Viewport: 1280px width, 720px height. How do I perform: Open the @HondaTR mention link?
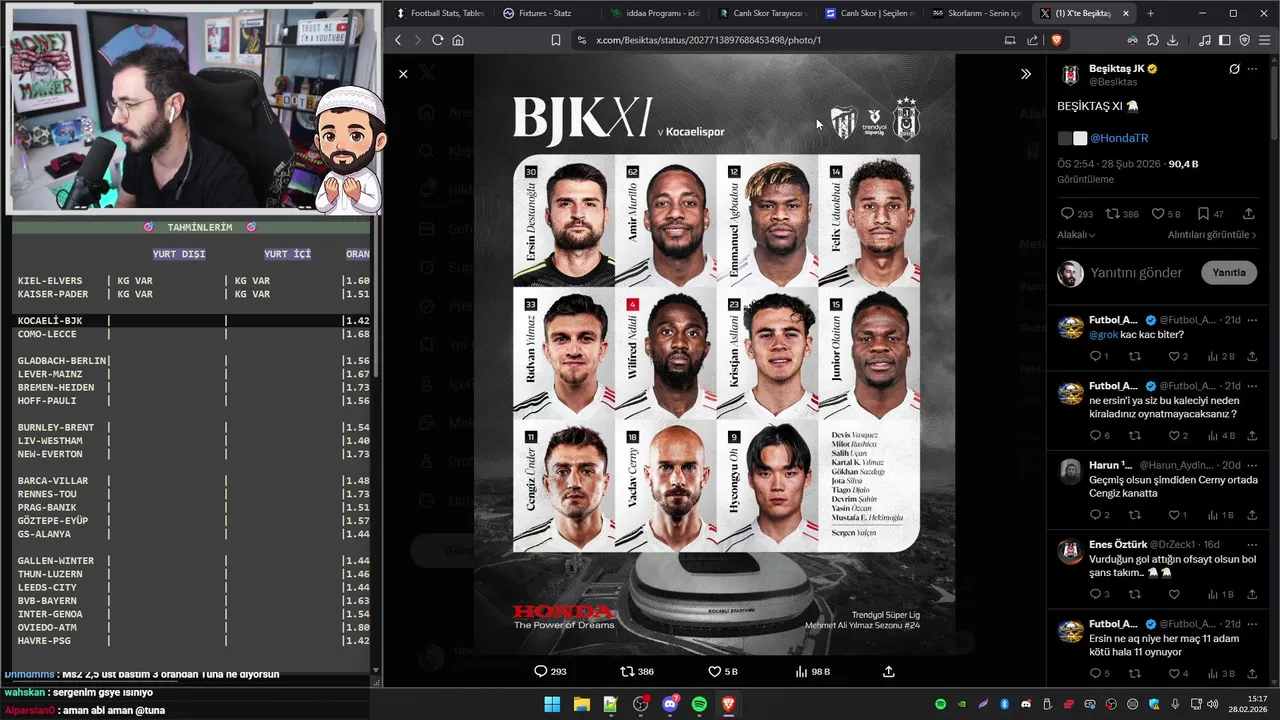click(x=1119, y=138)
